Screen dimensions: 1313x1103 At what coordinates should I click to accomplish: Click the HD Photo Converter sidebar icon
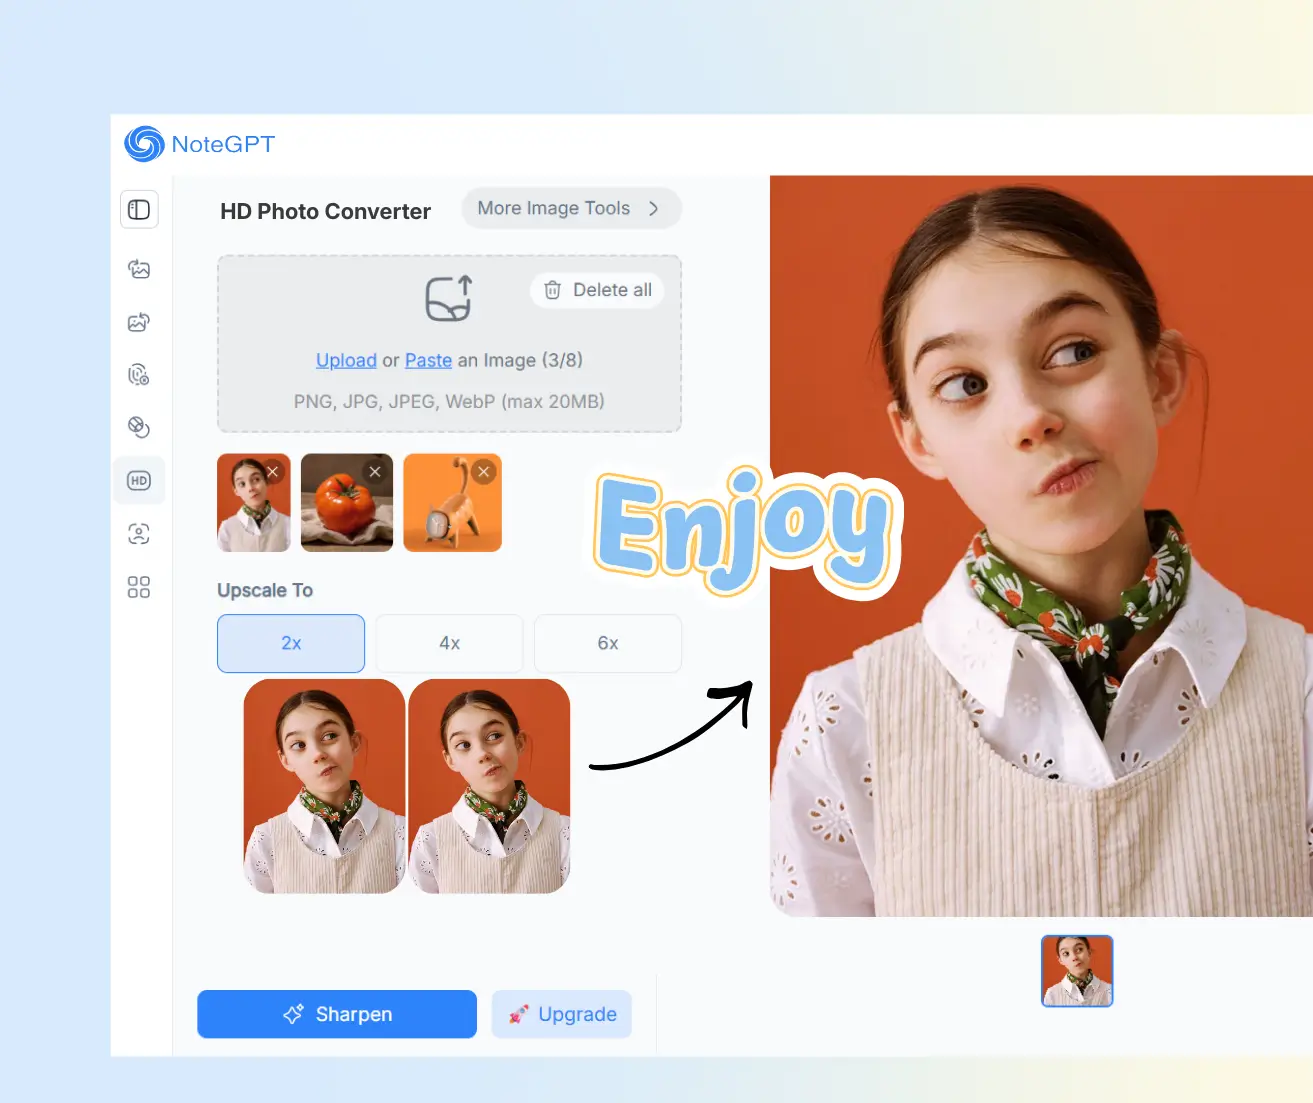coord(139,480)
